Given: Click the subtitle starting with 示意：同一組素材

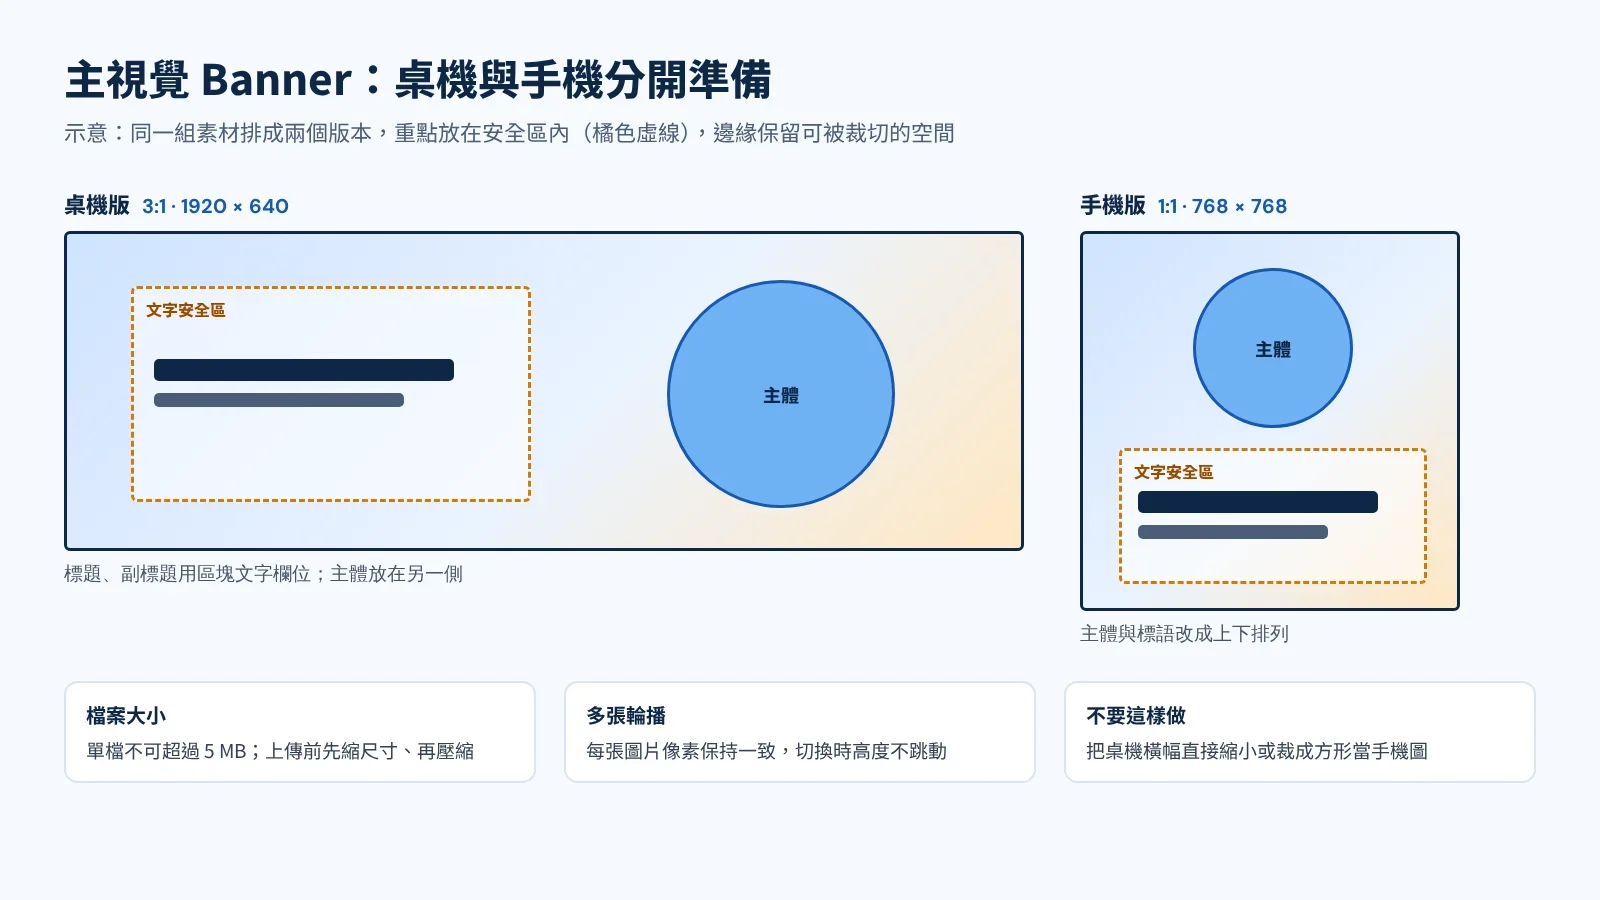Looking at the screenshot, I should point(509,133).
